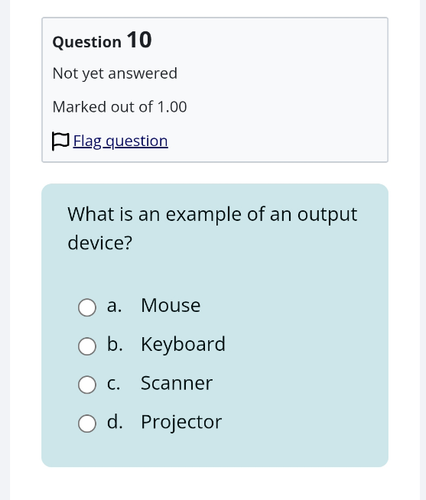Image resolution: width=426 pixels, height=500 pixels.
Task: Choose the Projector answer text
Action: (181, 422)
